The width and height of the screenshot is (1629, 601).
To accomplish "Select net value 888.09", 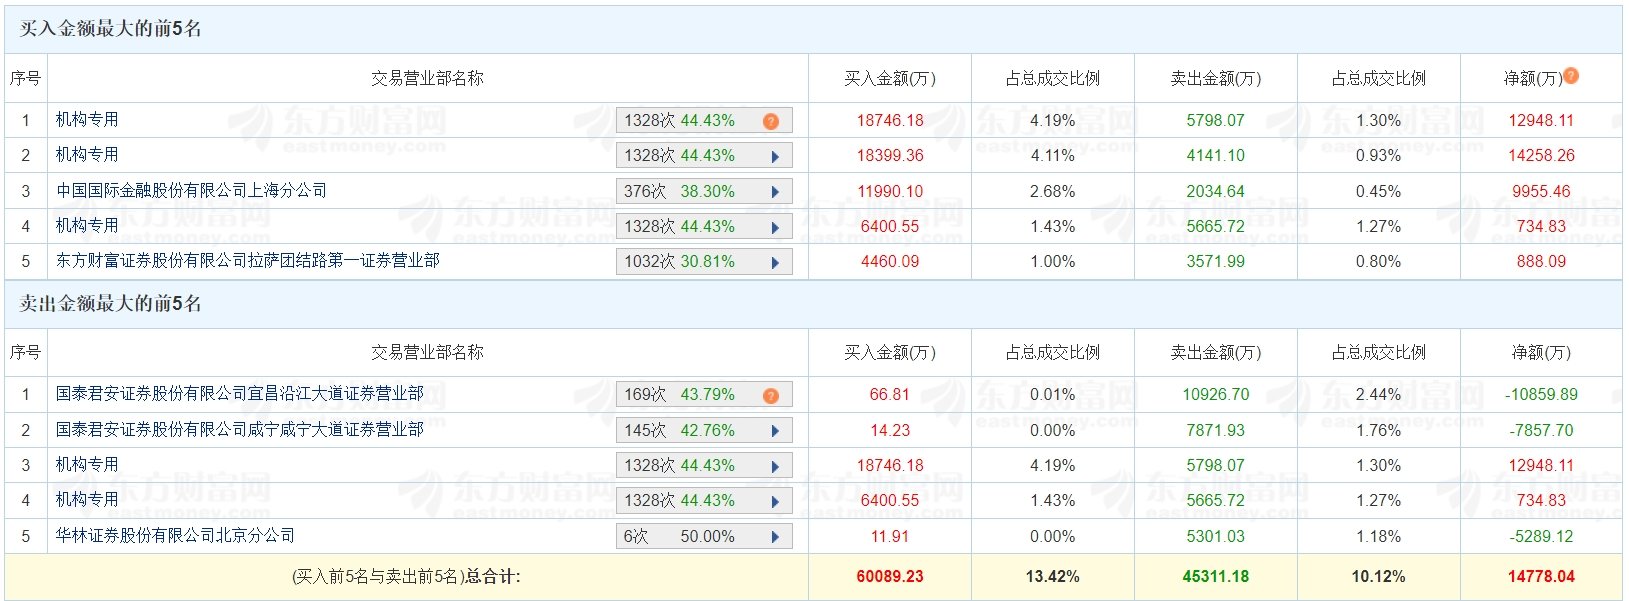I will click(1541, 262).
